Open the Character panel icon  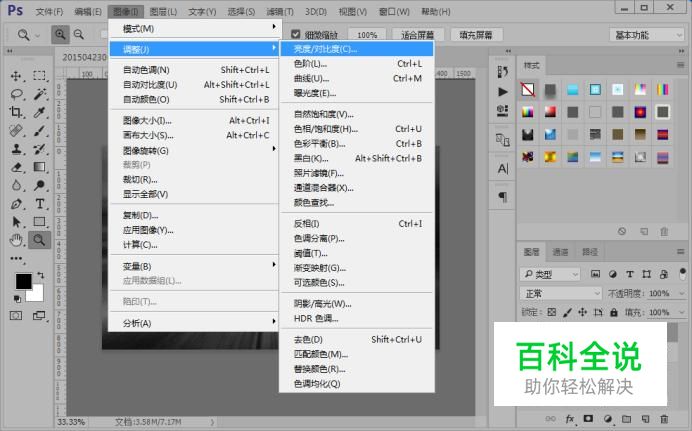point(502,169)
